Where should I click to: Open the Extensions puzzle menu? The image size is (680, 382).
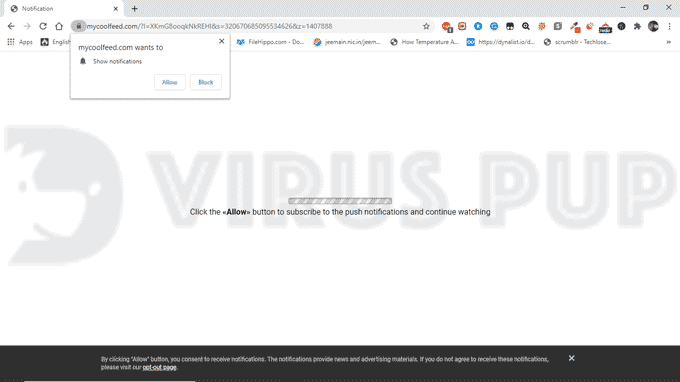pos(637,26)
